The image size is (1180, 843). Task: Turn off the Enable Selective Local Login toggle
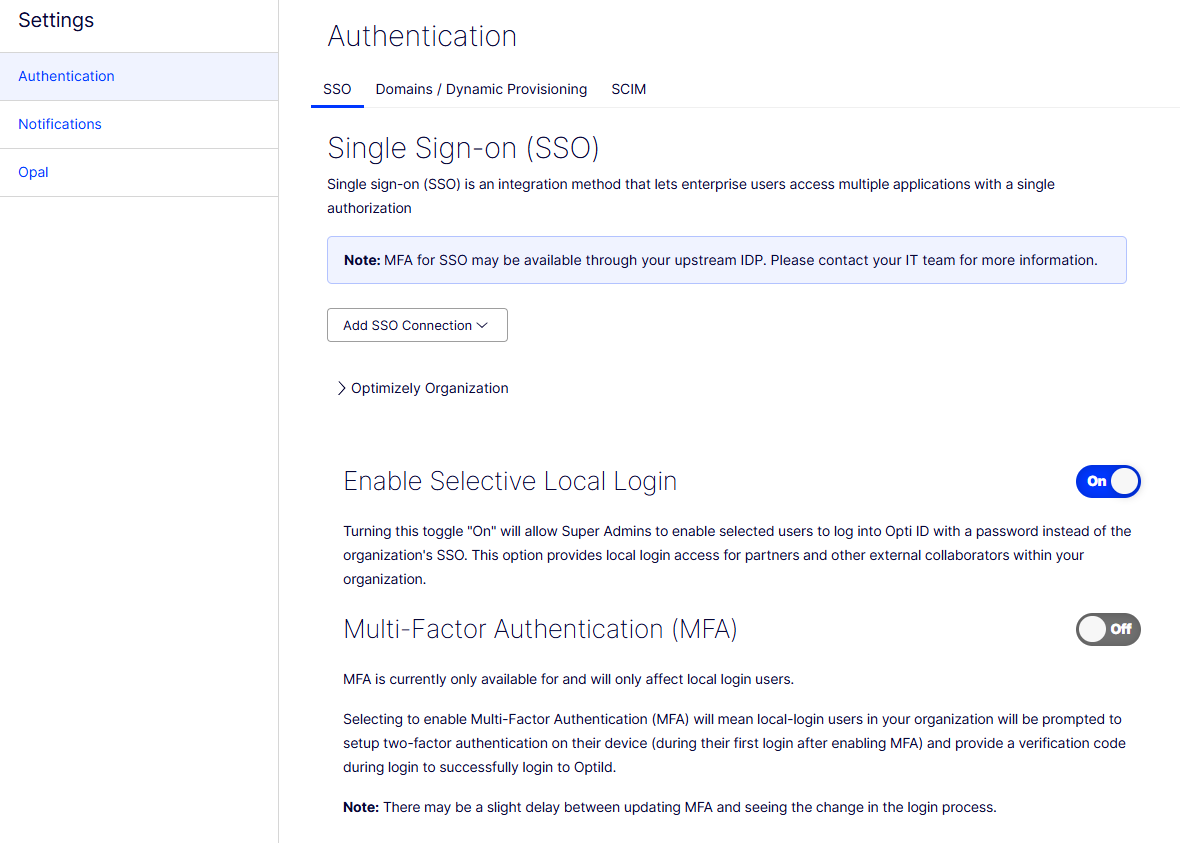click(x=1107, y=481)
